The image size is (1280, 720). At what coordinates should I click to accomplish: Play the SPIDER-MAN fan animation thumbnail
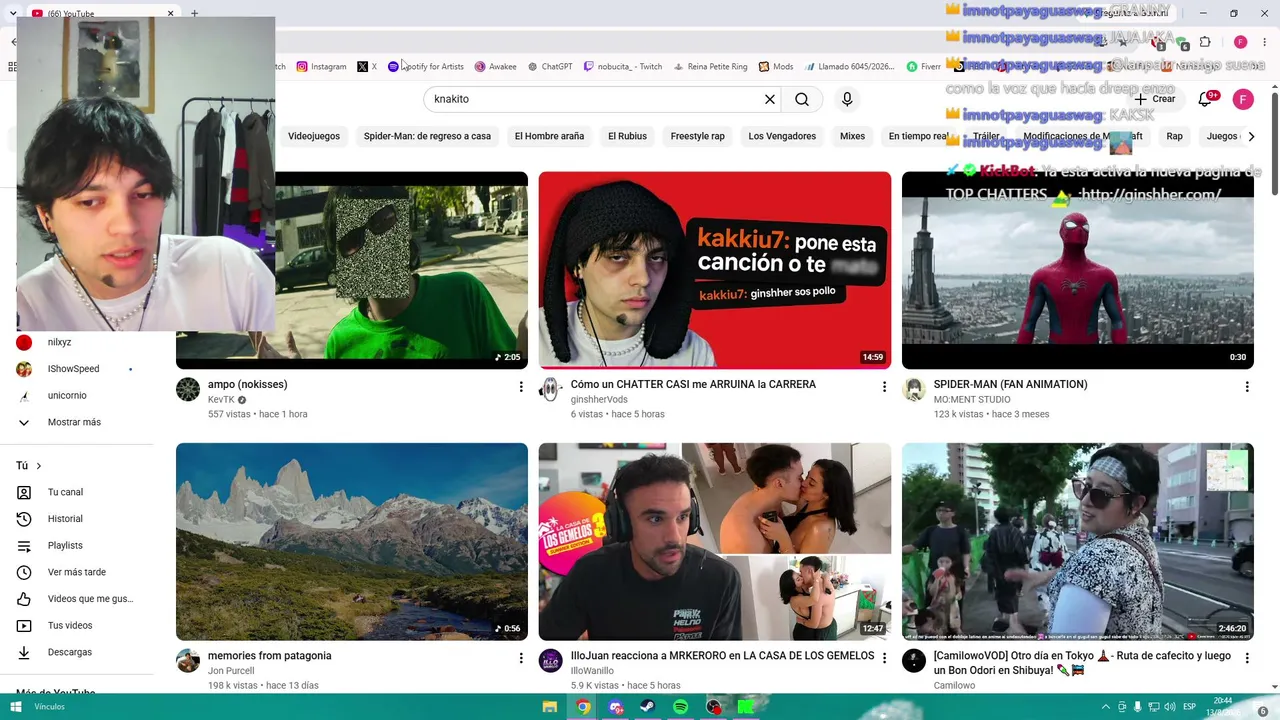click(x=1078, y=270)
